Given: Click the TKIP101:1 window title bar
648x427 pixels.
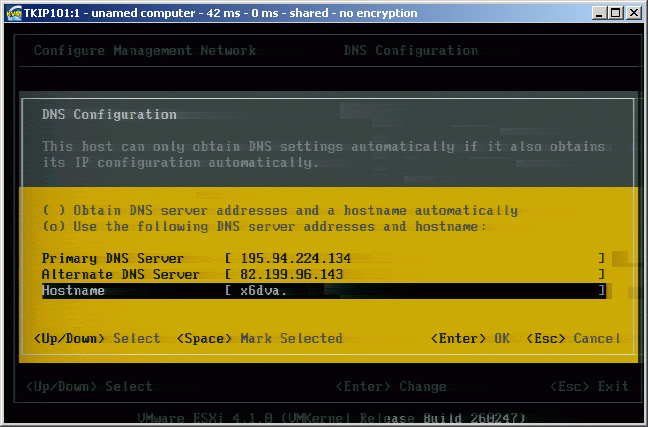Looking at the screenshot, I should (300, 11).
